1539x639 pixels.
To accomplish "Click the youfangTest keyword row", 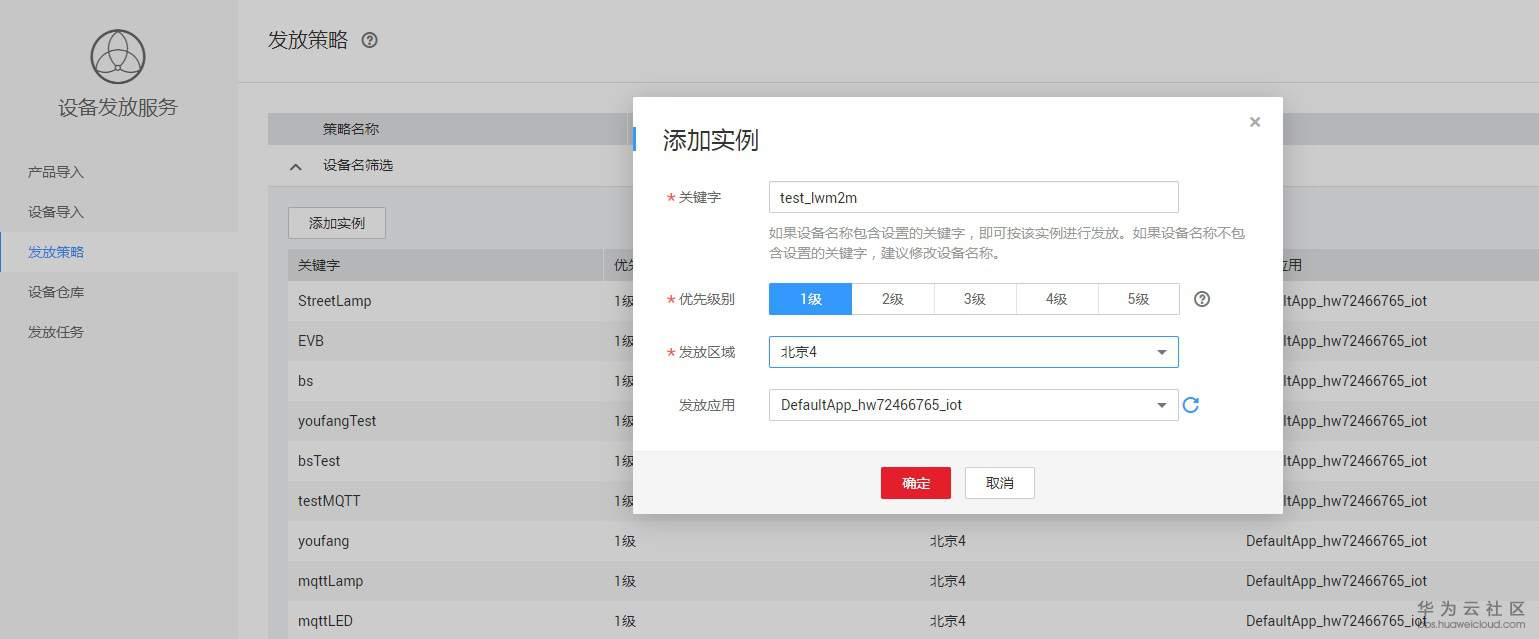I will click(337, 421).
